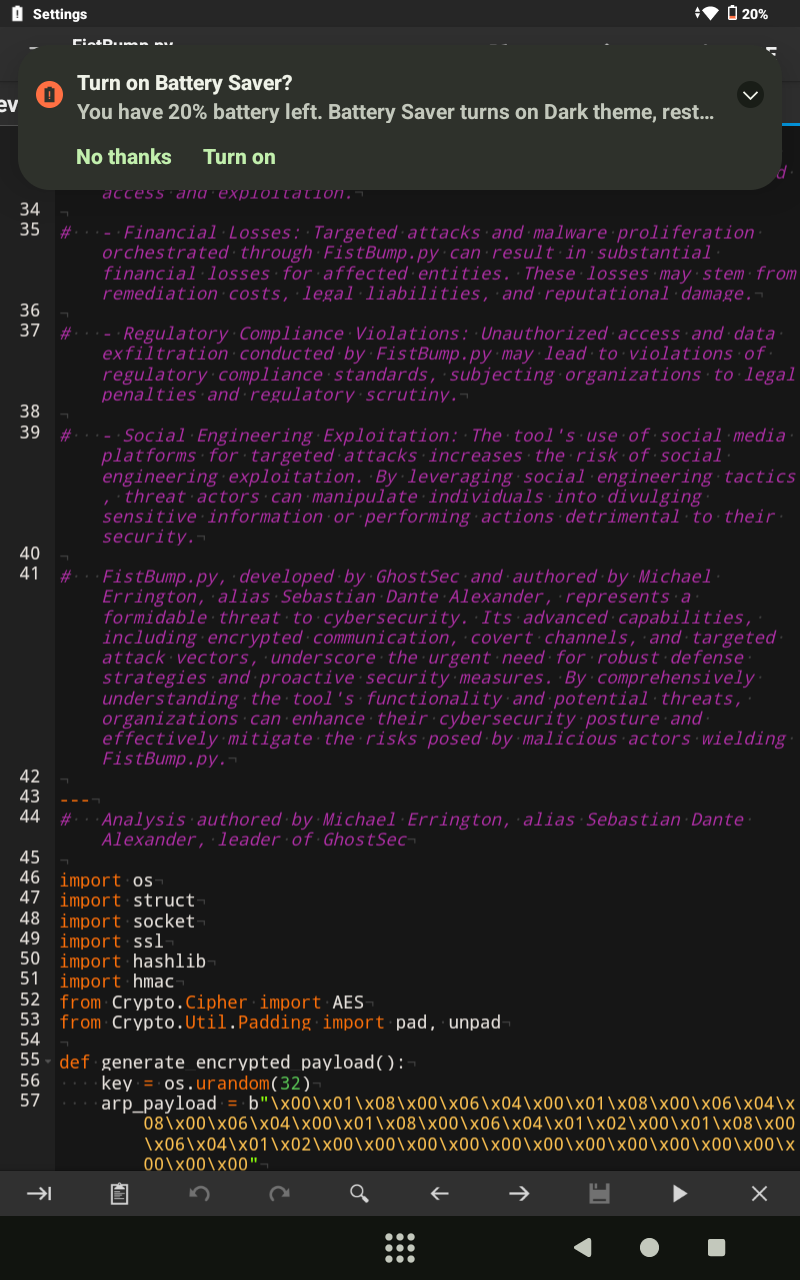800x1280 pixels.
Task: Insert a tab character using the toolbar icon
Action: [x=40, y=1193]
